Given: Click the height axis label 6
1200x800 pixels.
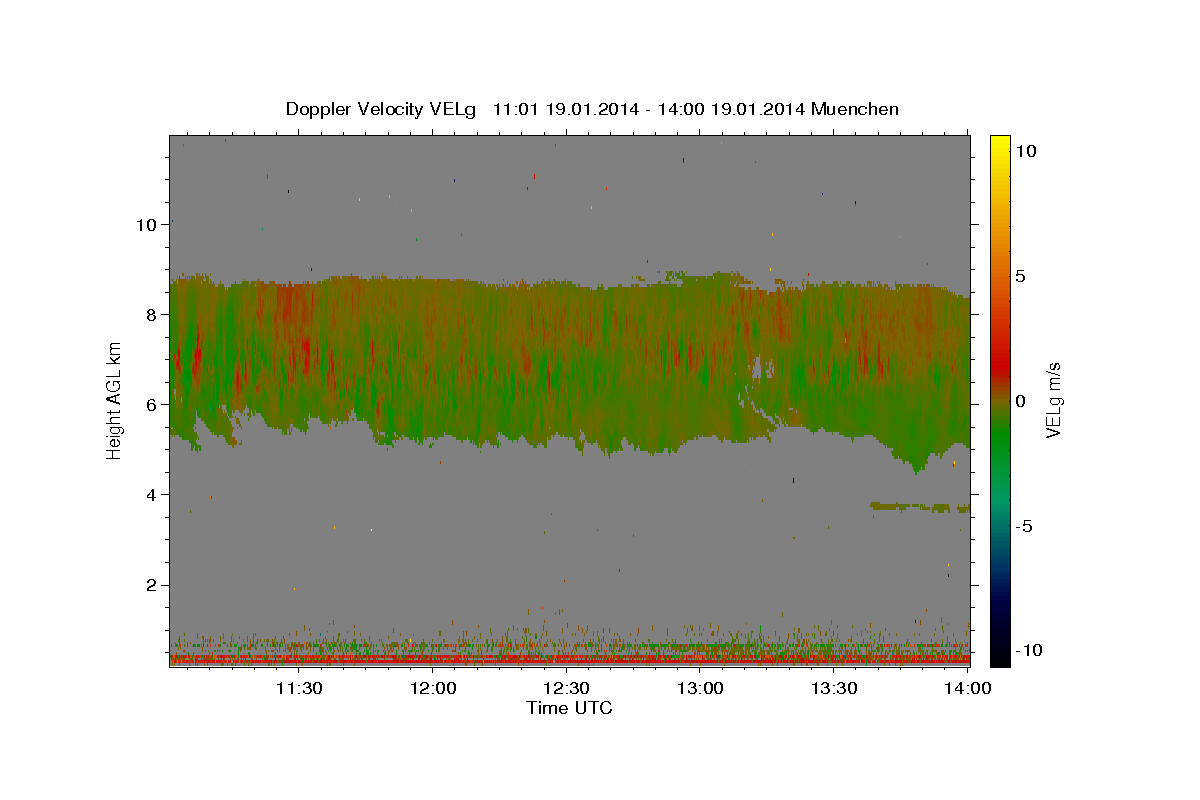Looking at the screenshot, I should (x=151, y=404).
